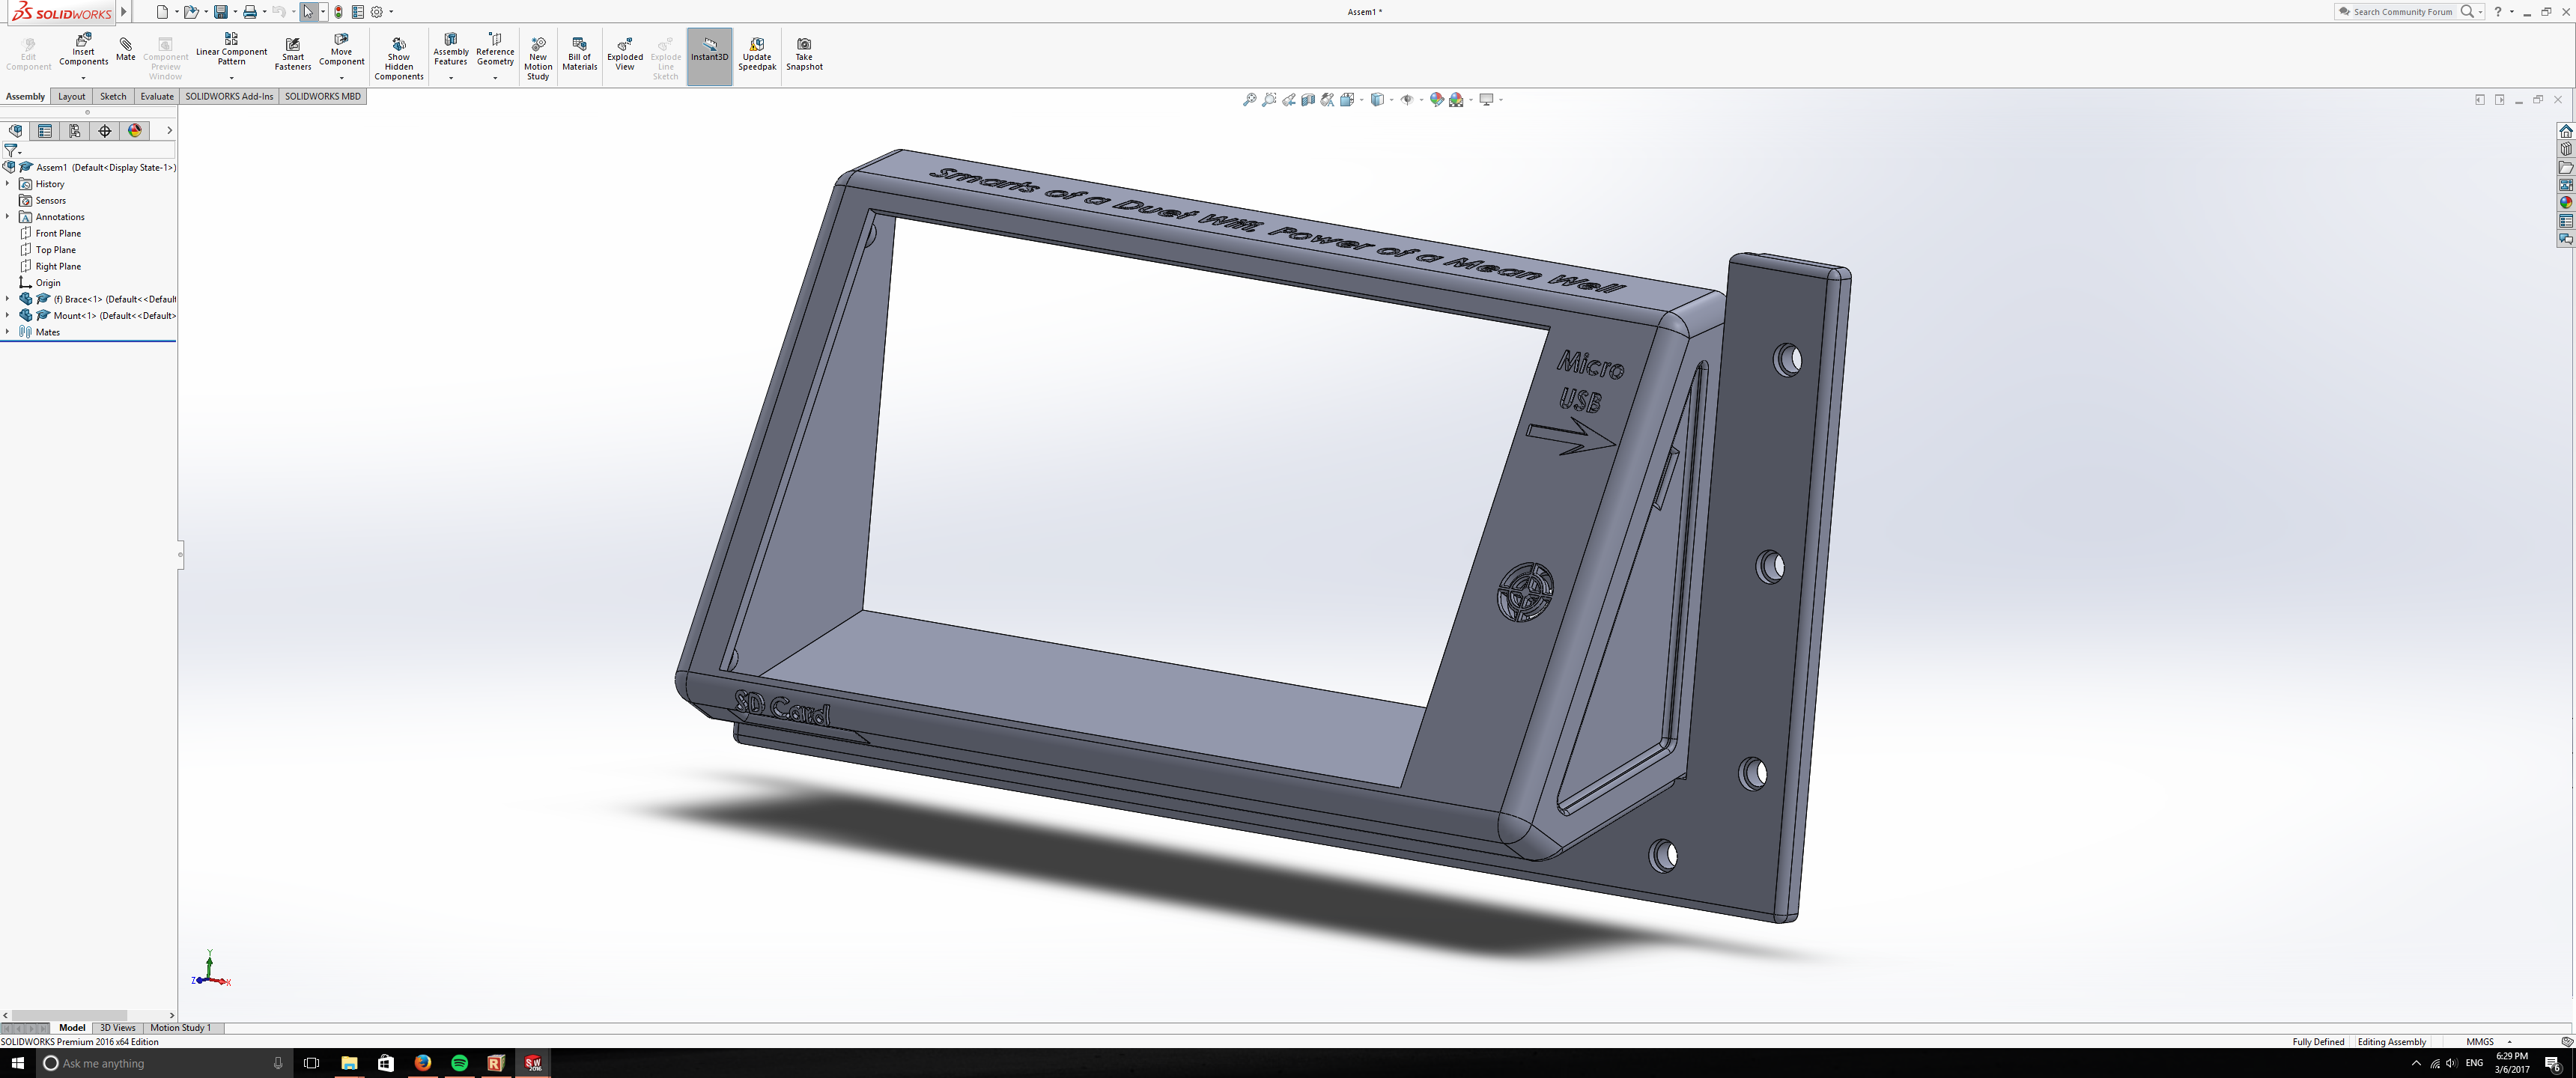The height and width of the screenshot is (1078, 2576).
Task: Switch to the 3D Views bottom tab
Action: pos(117,1028)
